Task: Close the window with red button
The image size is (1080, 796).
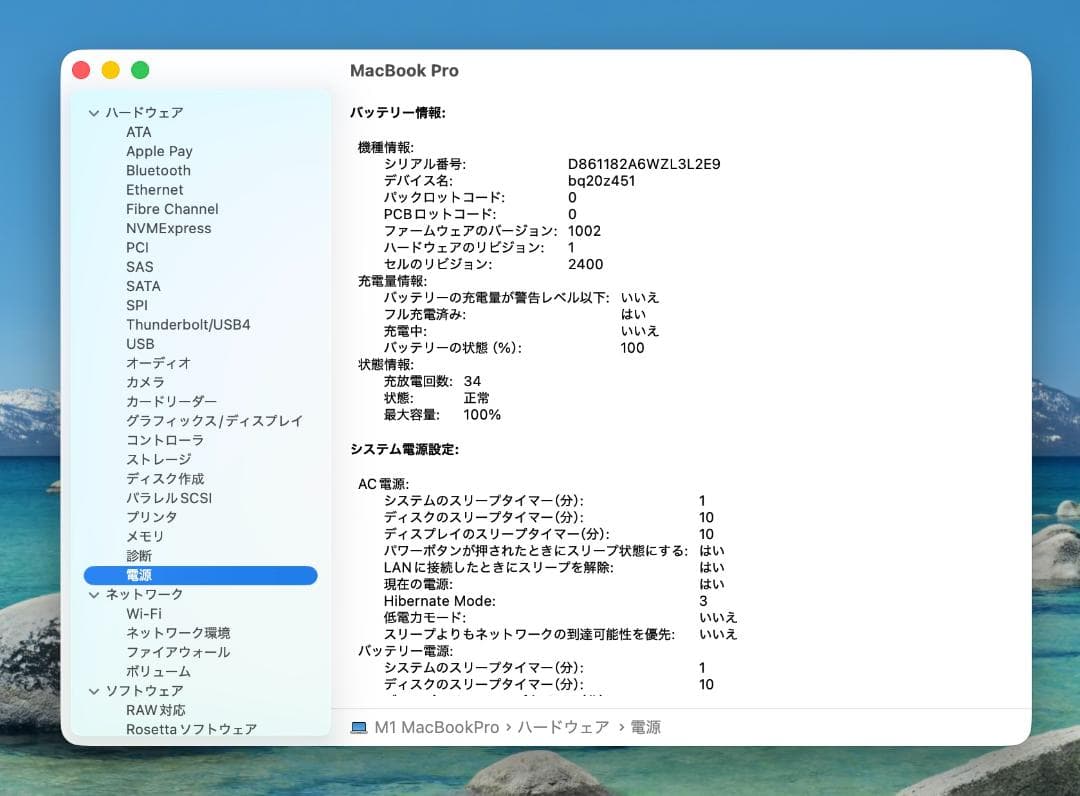Action: point(81,70)
